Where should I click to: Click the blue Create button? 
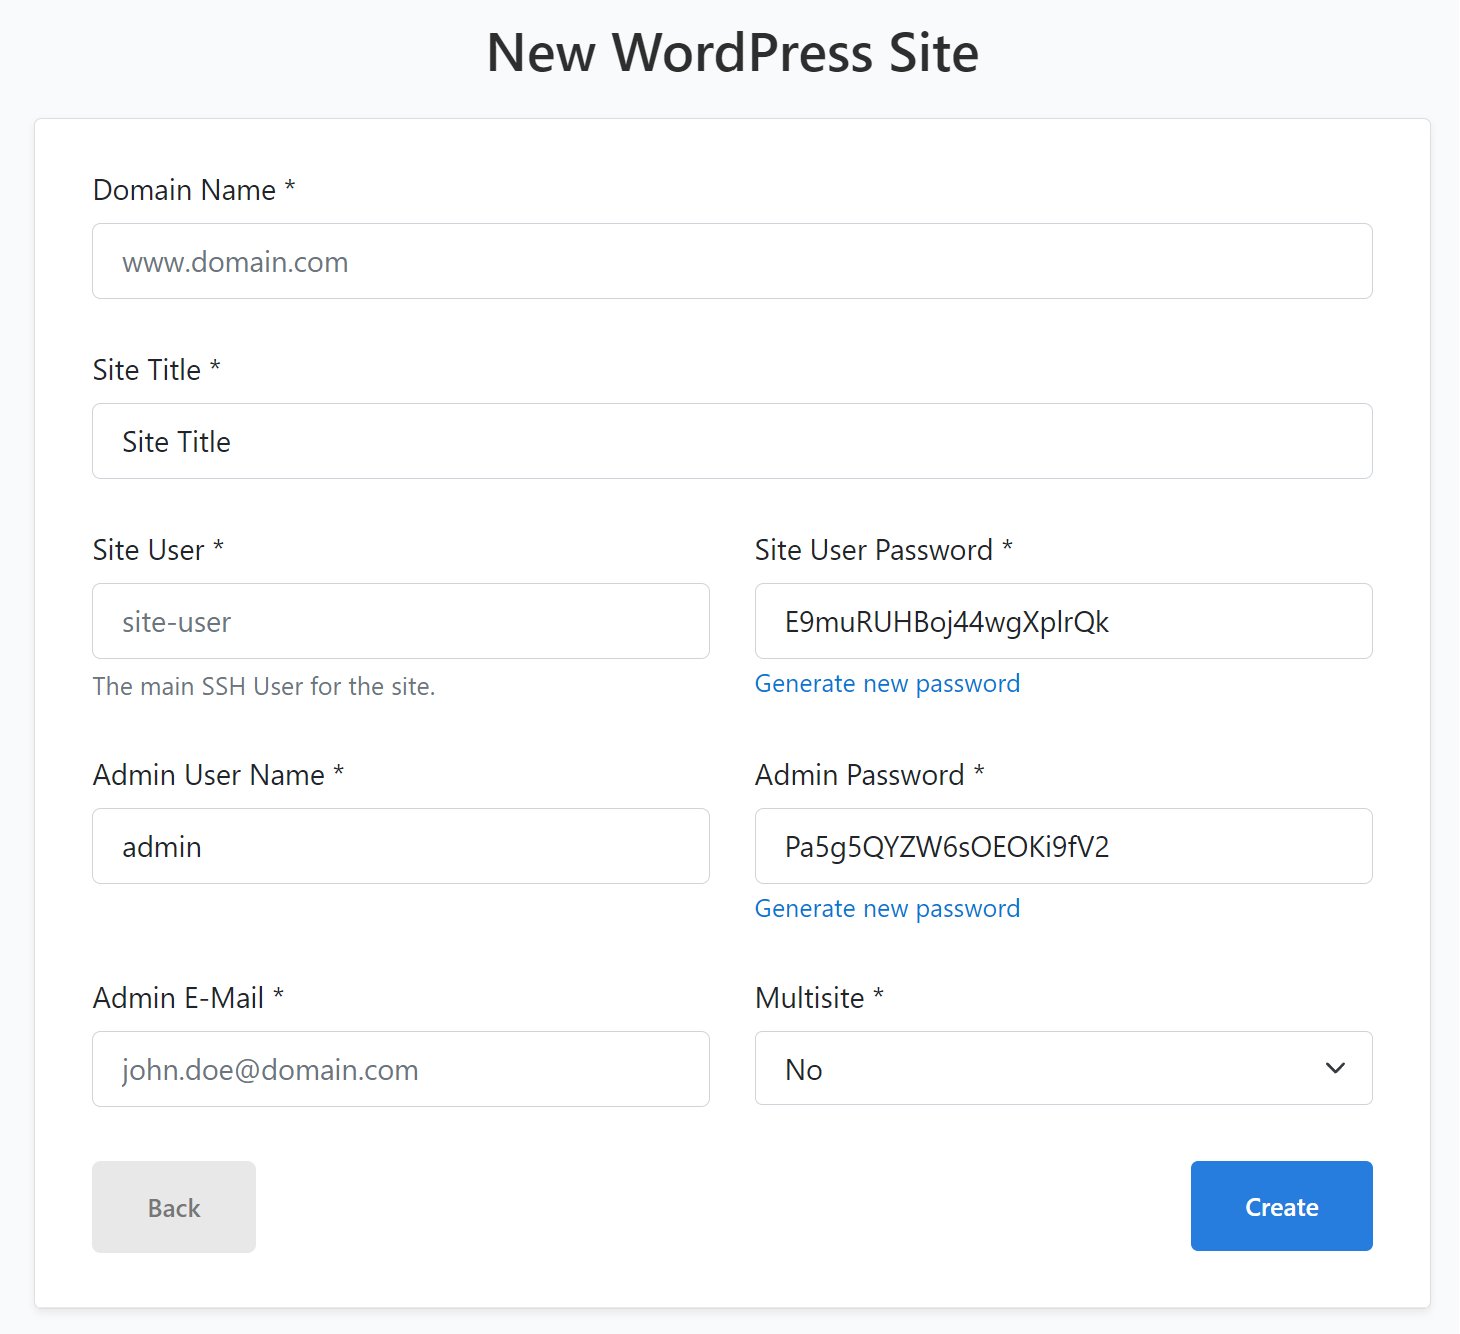[x=1282, y=1206]
